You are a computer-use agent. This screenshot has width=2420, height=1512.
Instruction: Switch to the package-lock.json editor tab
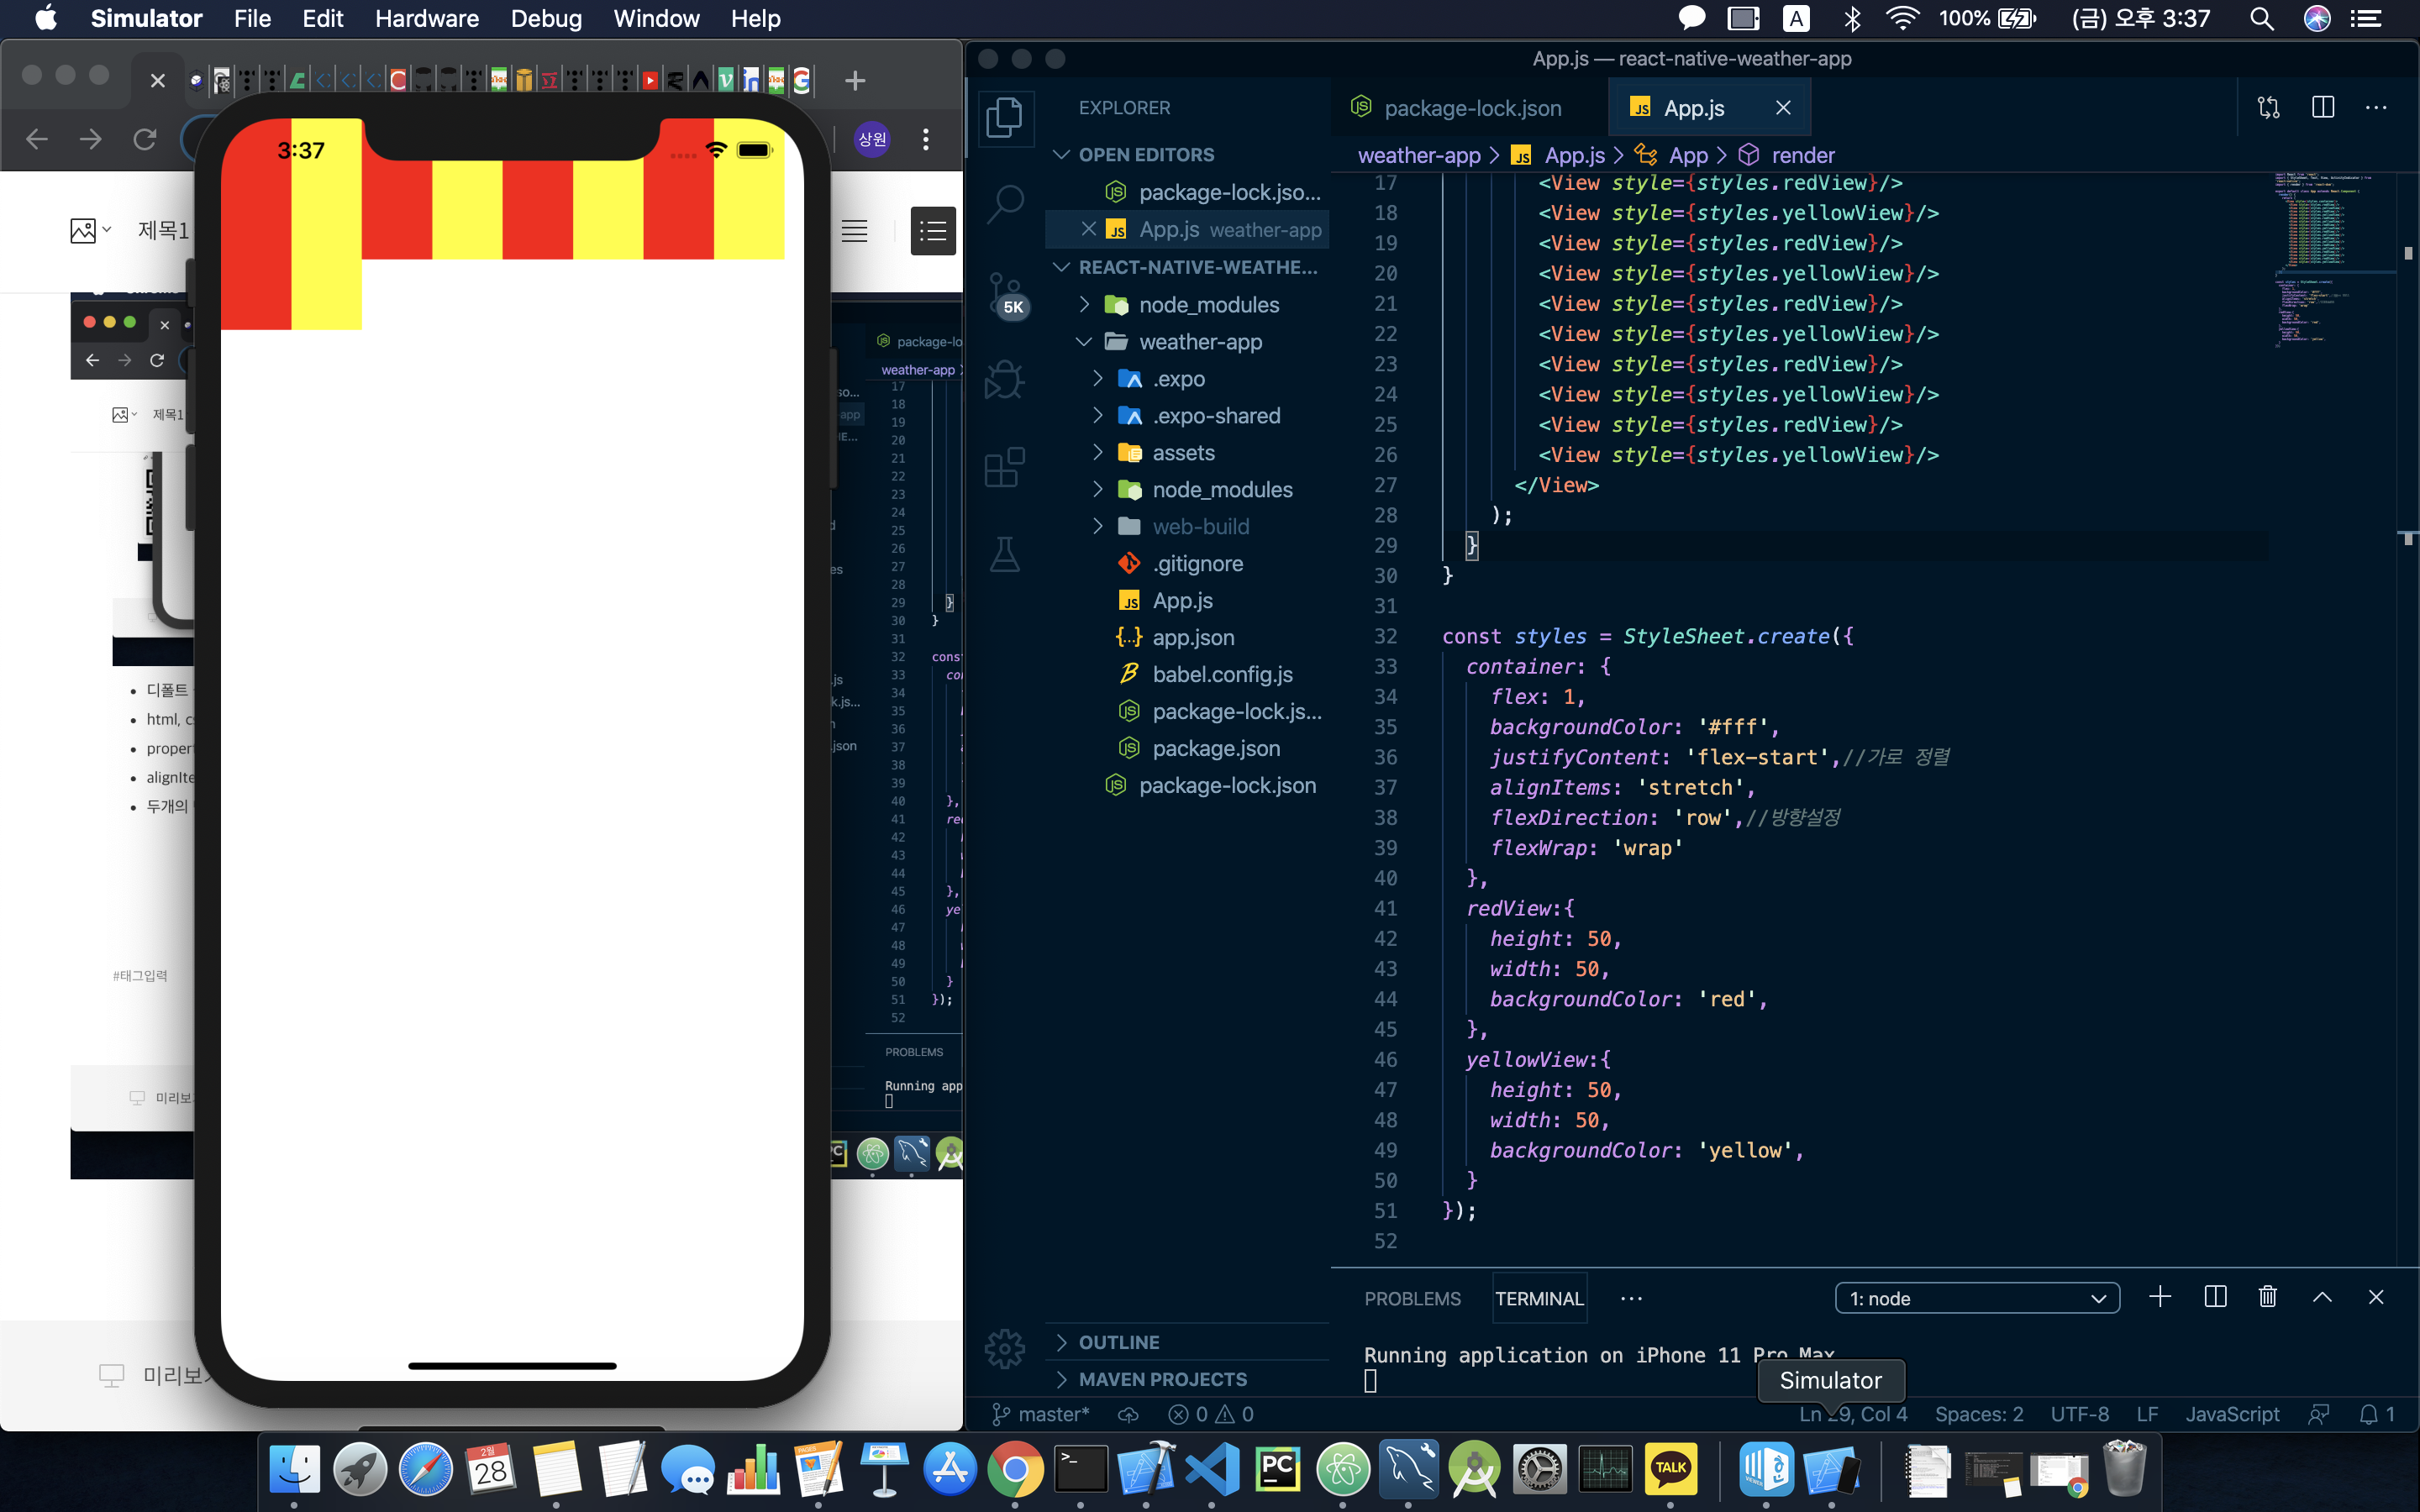(1471, 108)
